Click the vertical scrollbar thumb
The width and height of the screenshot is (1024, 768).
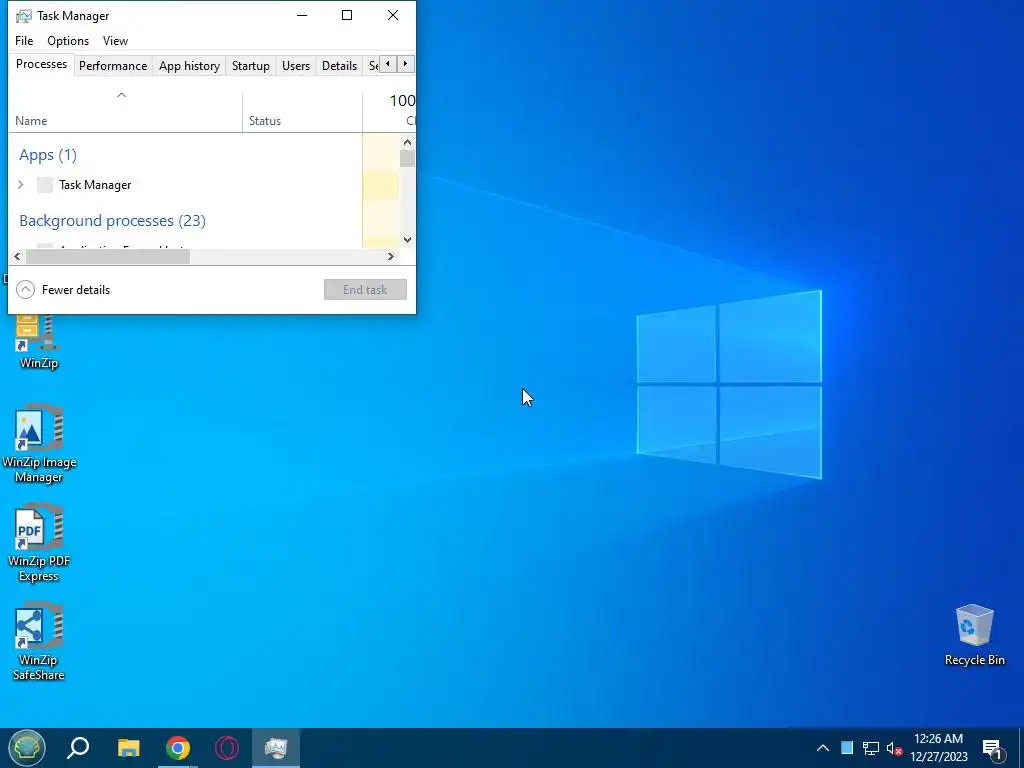point(408,159)
